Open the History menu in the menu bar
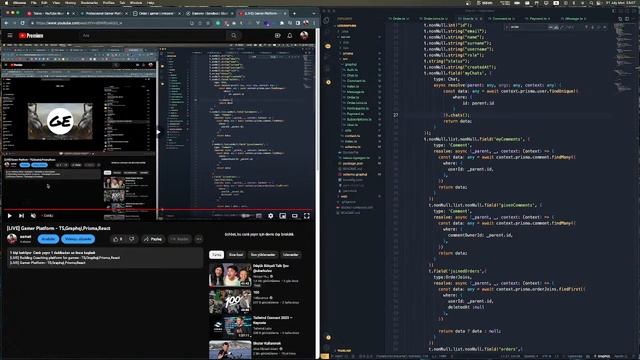The height and width of the screenshot is (360, 640). [70, 3]
